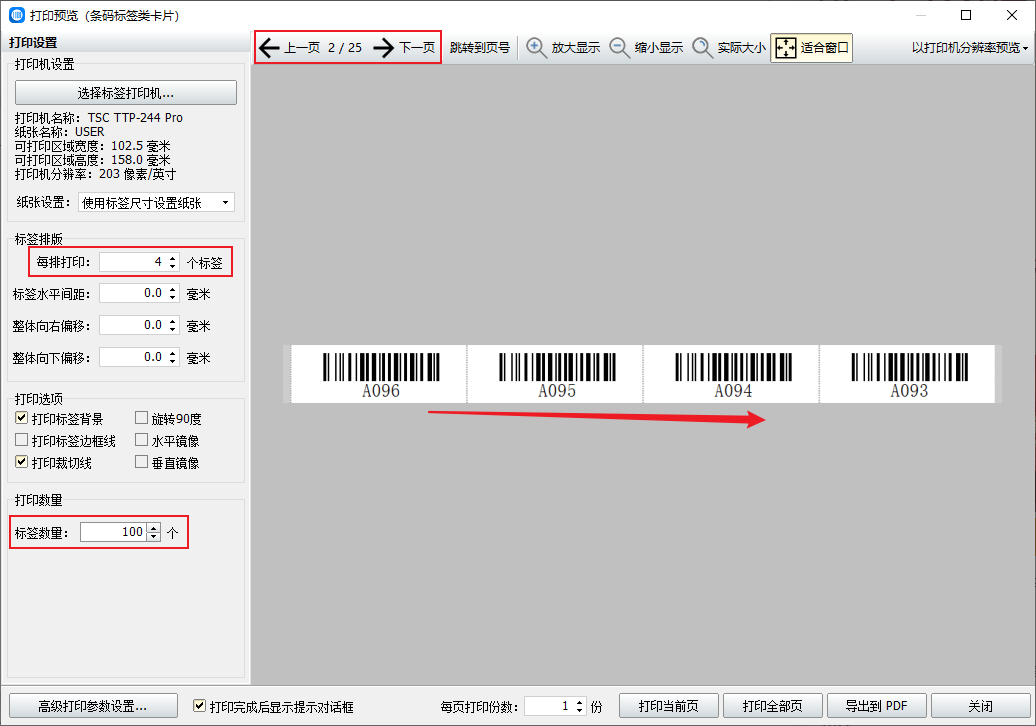Click barcode label A093 in preview
The width and height of the screenshot is (1036, 726).
[x=908, y=374]
